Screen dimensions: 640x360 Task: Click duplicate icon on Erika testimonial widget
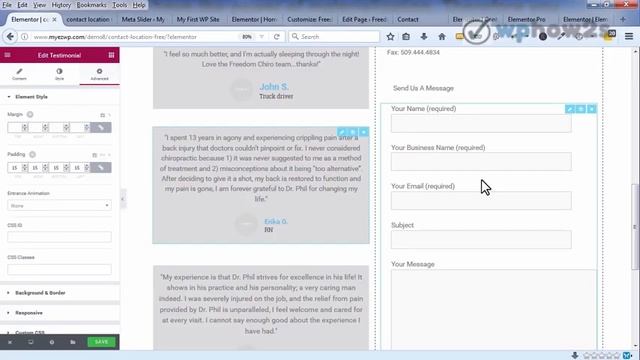[x=353, y=132]
